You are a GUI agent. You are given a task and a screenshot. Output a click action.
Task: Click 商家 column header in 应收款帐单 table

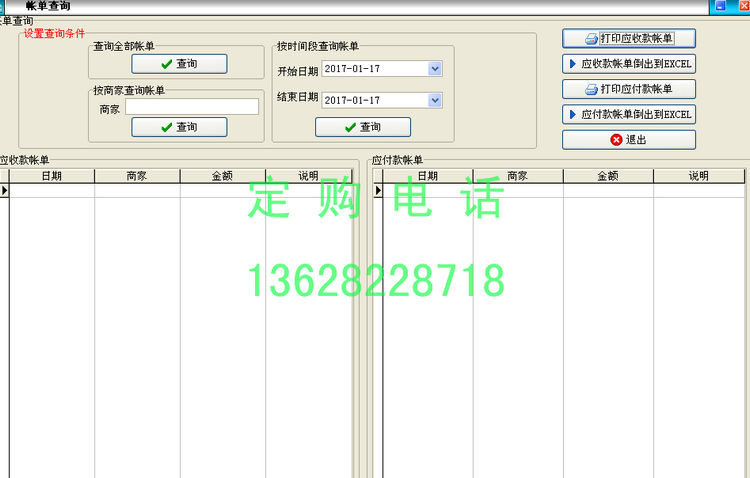tap(137, 176)
